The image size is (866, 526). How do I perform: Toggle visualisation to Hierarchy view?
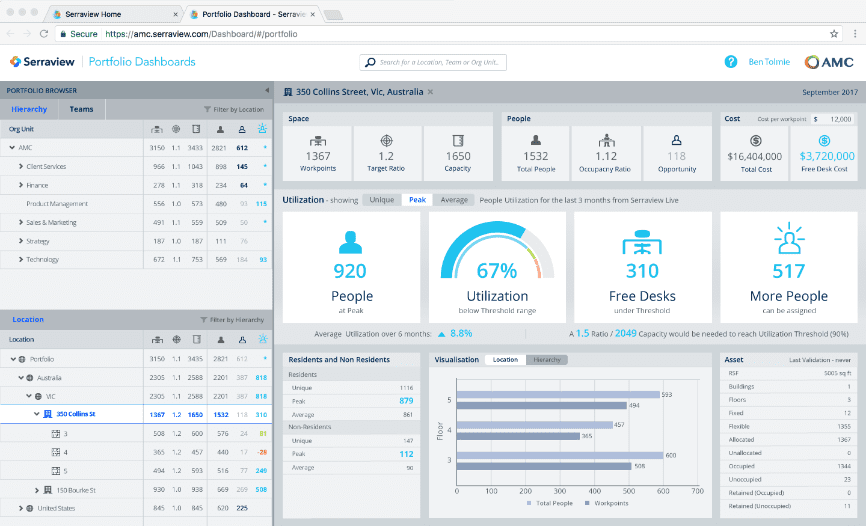click(546, 359)
